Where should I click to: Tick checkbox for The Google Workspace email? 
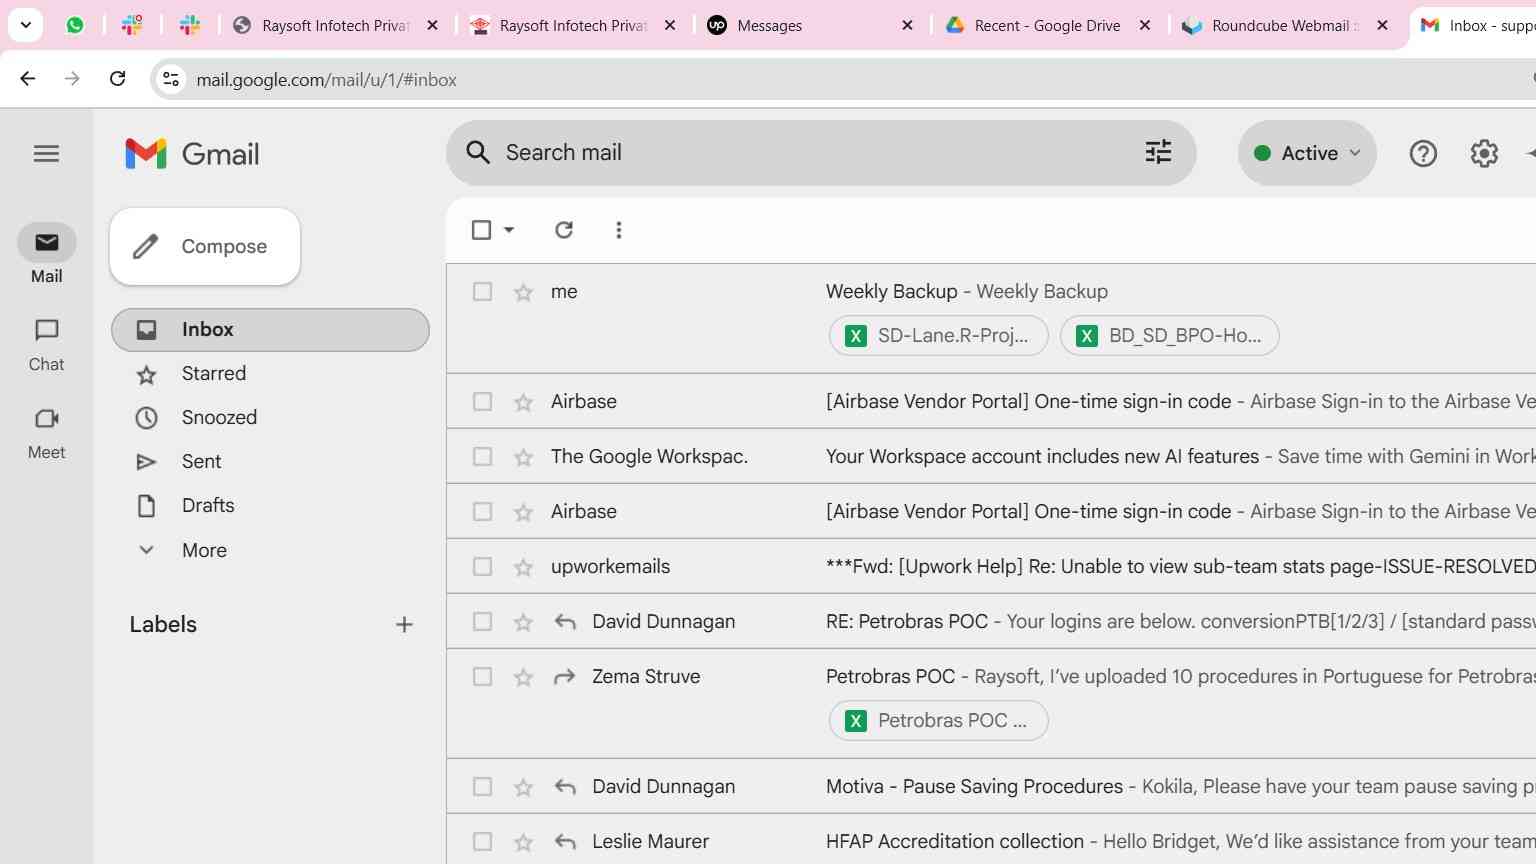(x=482, y=456)
